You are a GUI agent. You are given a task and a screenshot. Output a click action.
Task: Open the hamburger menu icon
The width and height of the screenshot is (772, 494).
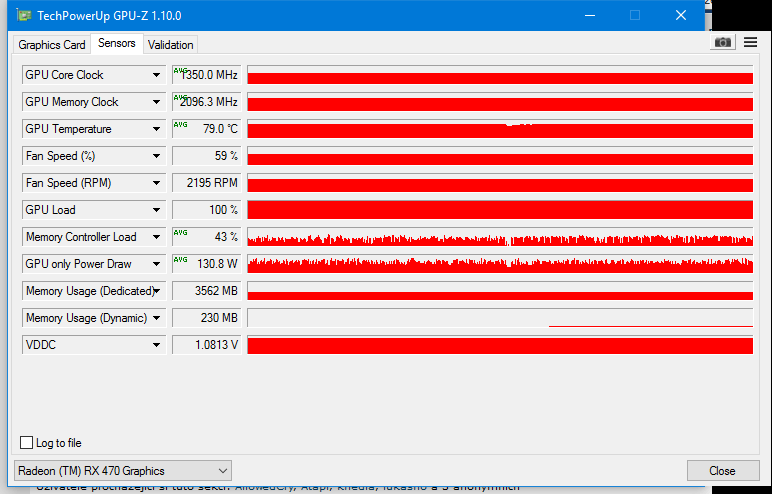click(x=750, y=42)
